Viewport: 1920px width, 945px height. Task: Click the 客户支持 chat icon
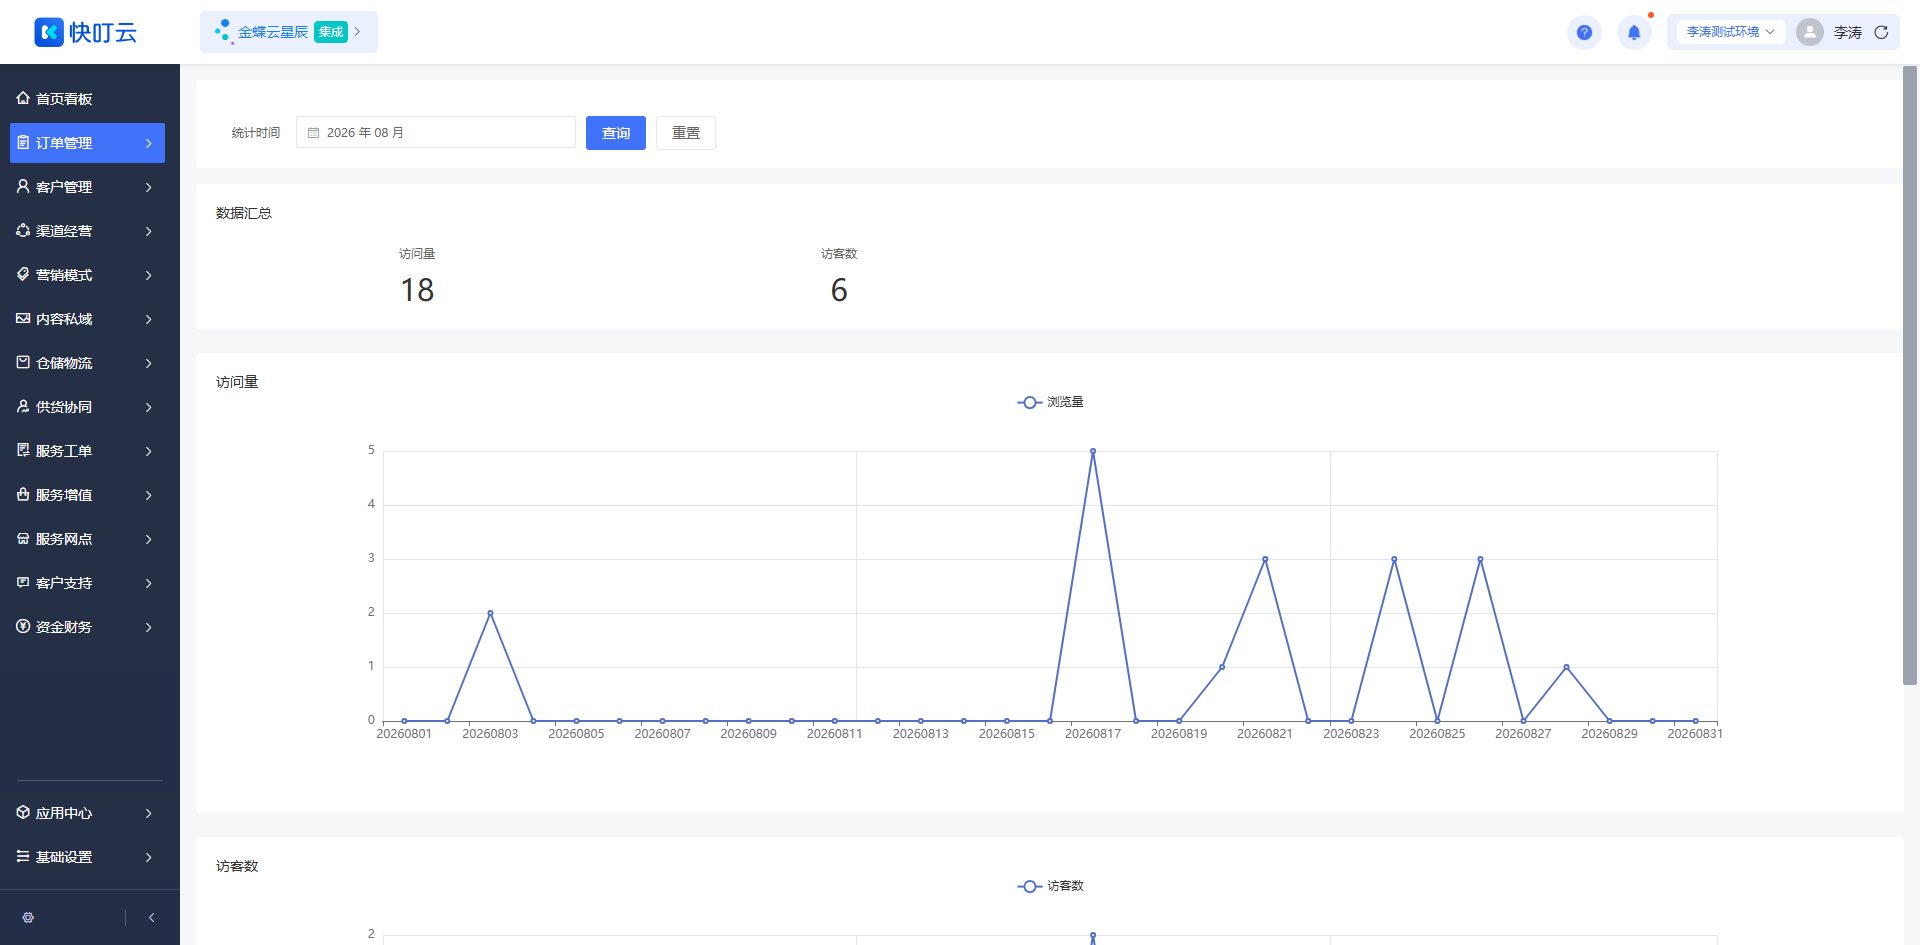[23, 582]
